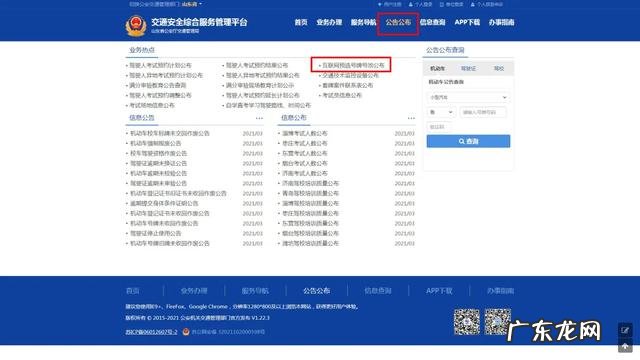Click 单位登录 link at top
The image size is (640, 360).
pyautogui.click(x=451, y=4)
